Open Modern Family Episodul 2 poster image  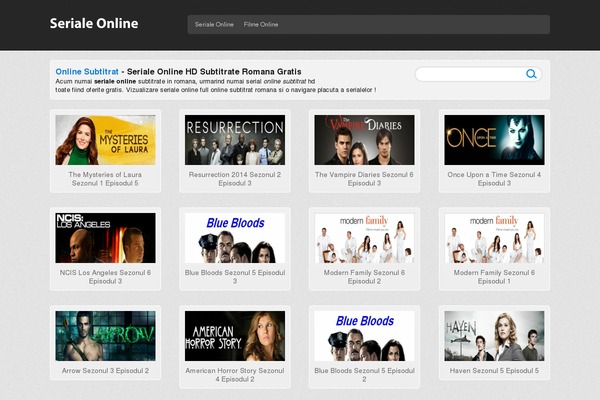click(364, 238)
